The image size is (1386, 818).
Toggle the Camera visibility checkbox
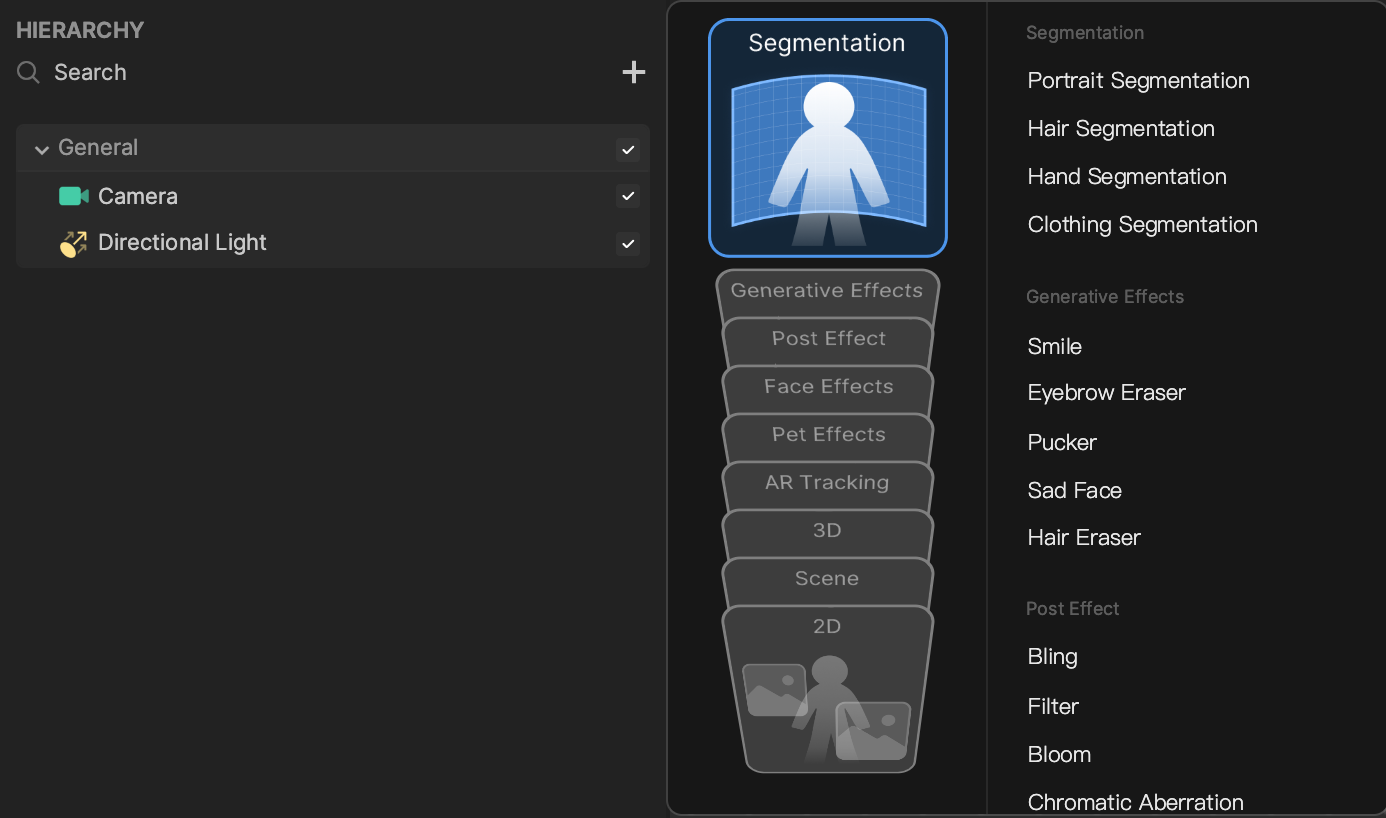coord(628,196)
